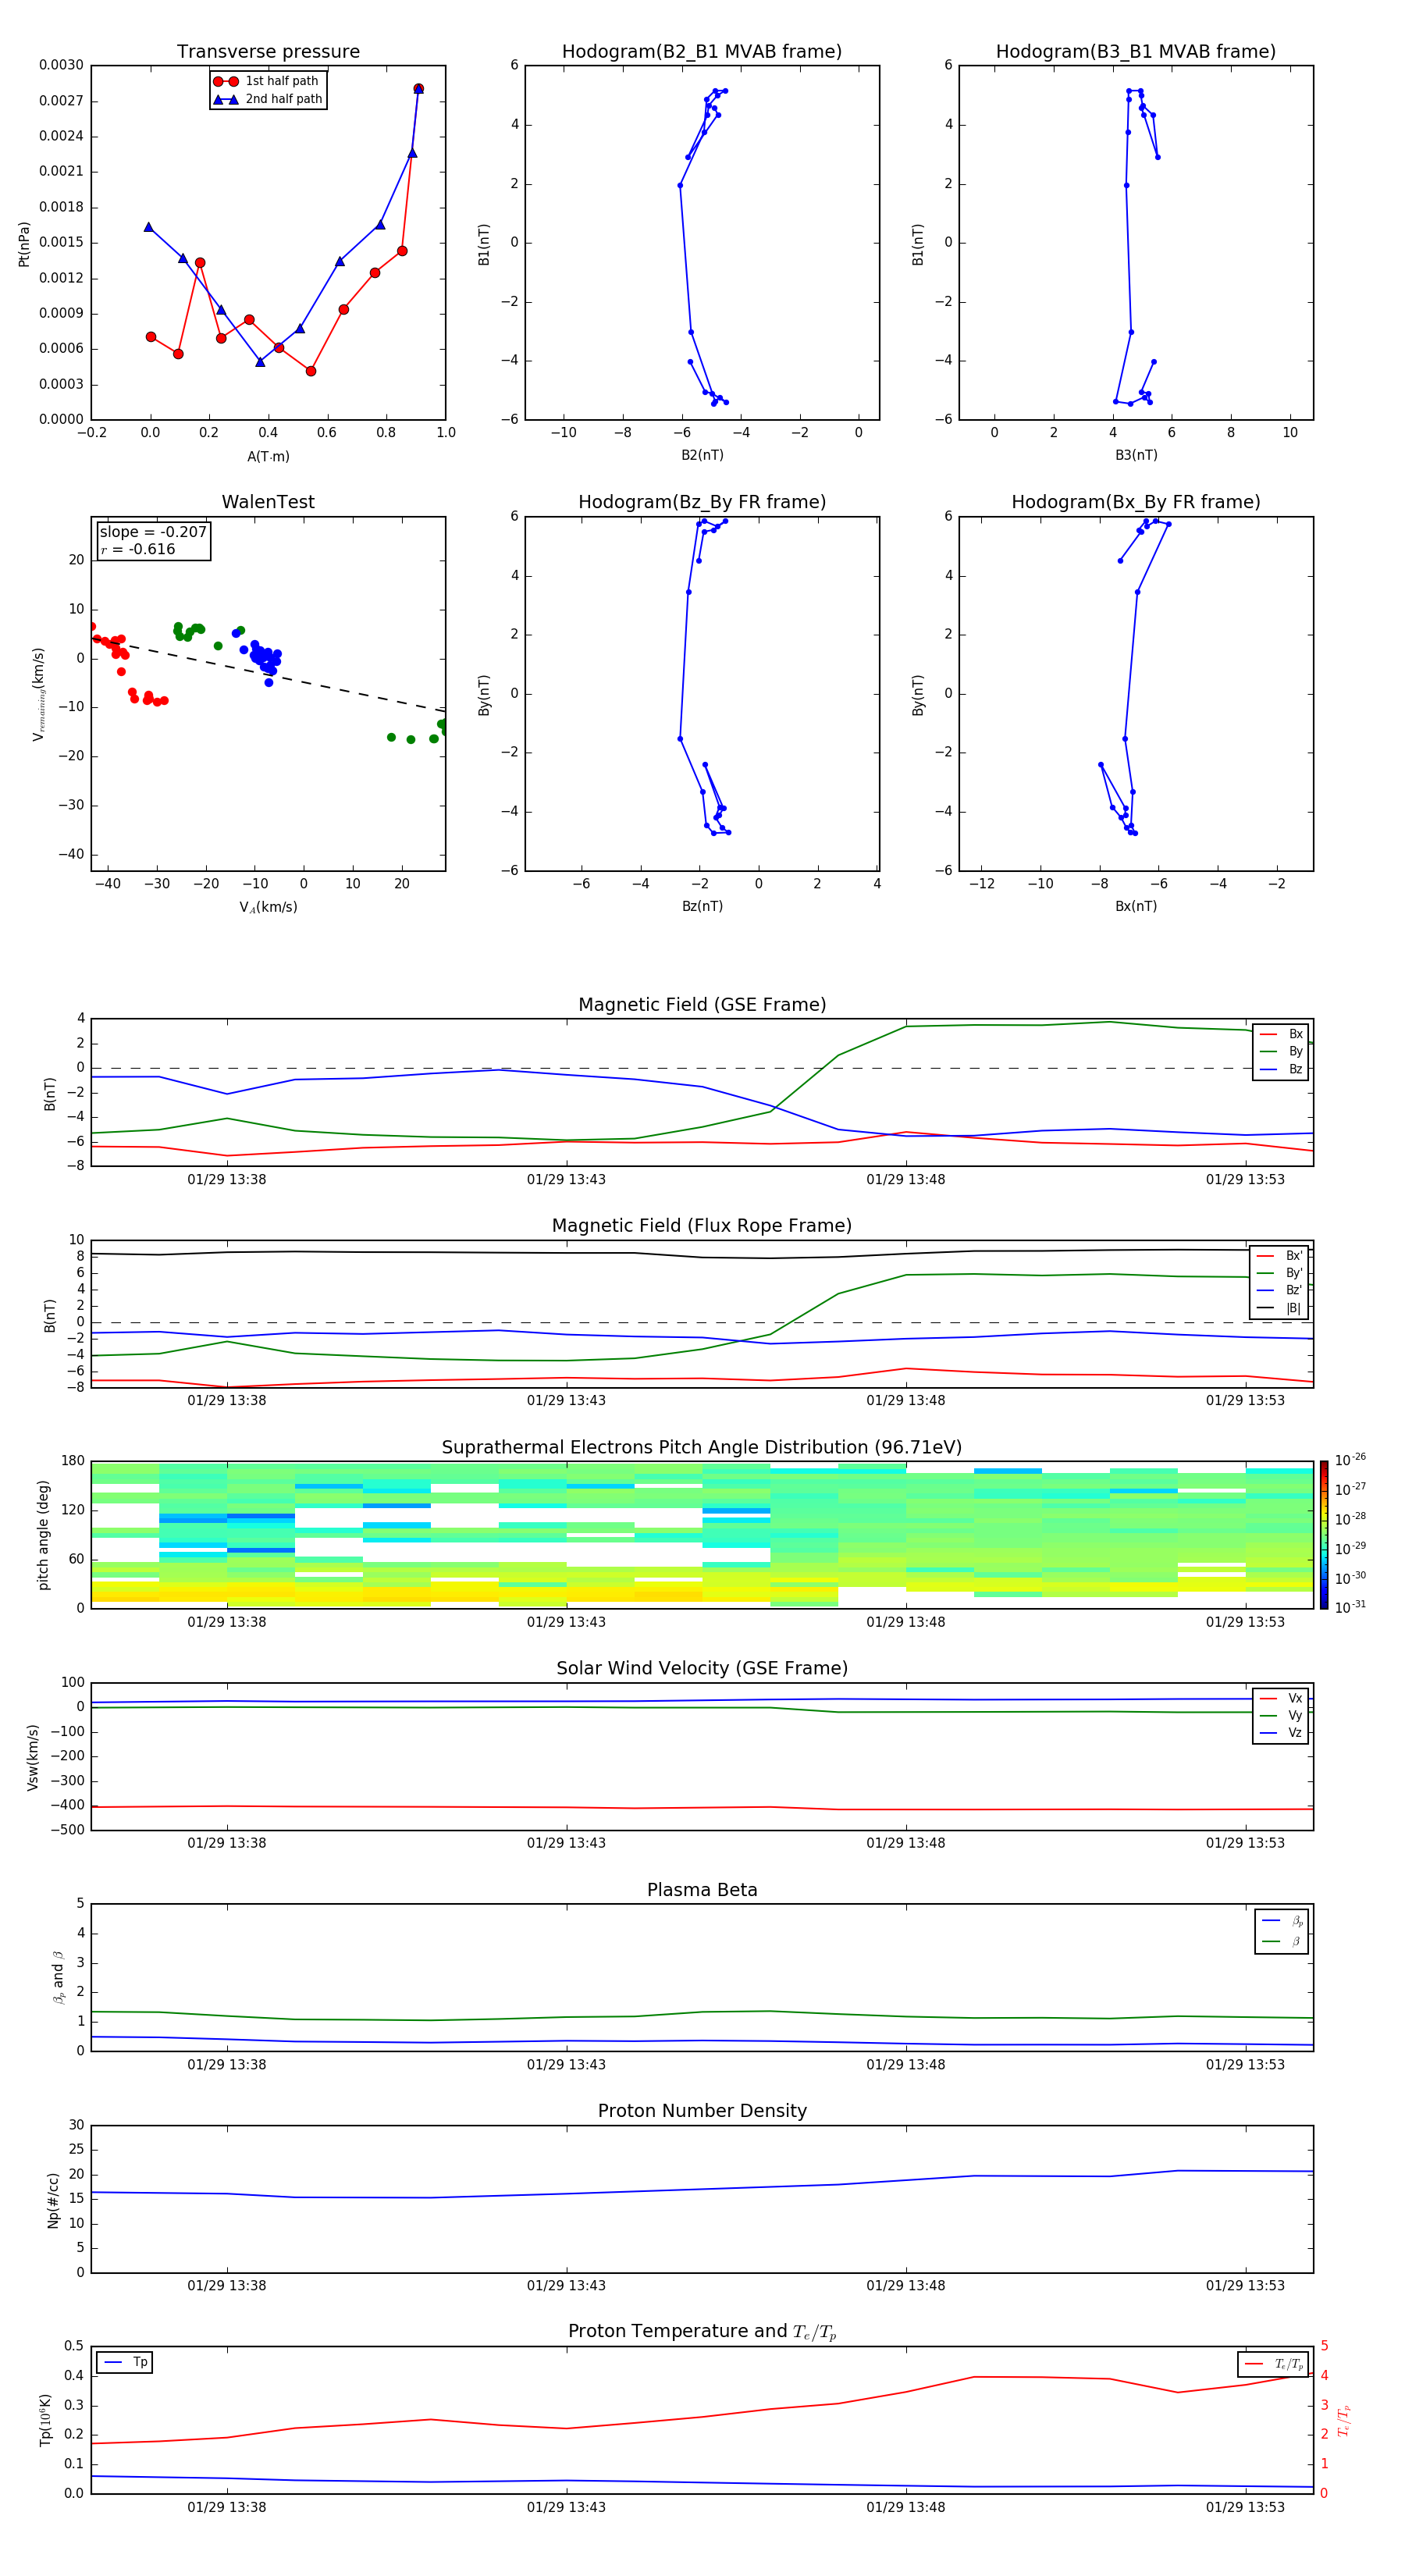Click the highest red marker in Transverse pressure
The width and height of the screenshot is (1405, 2576).
pyautogui.click(x=418, y=89)
